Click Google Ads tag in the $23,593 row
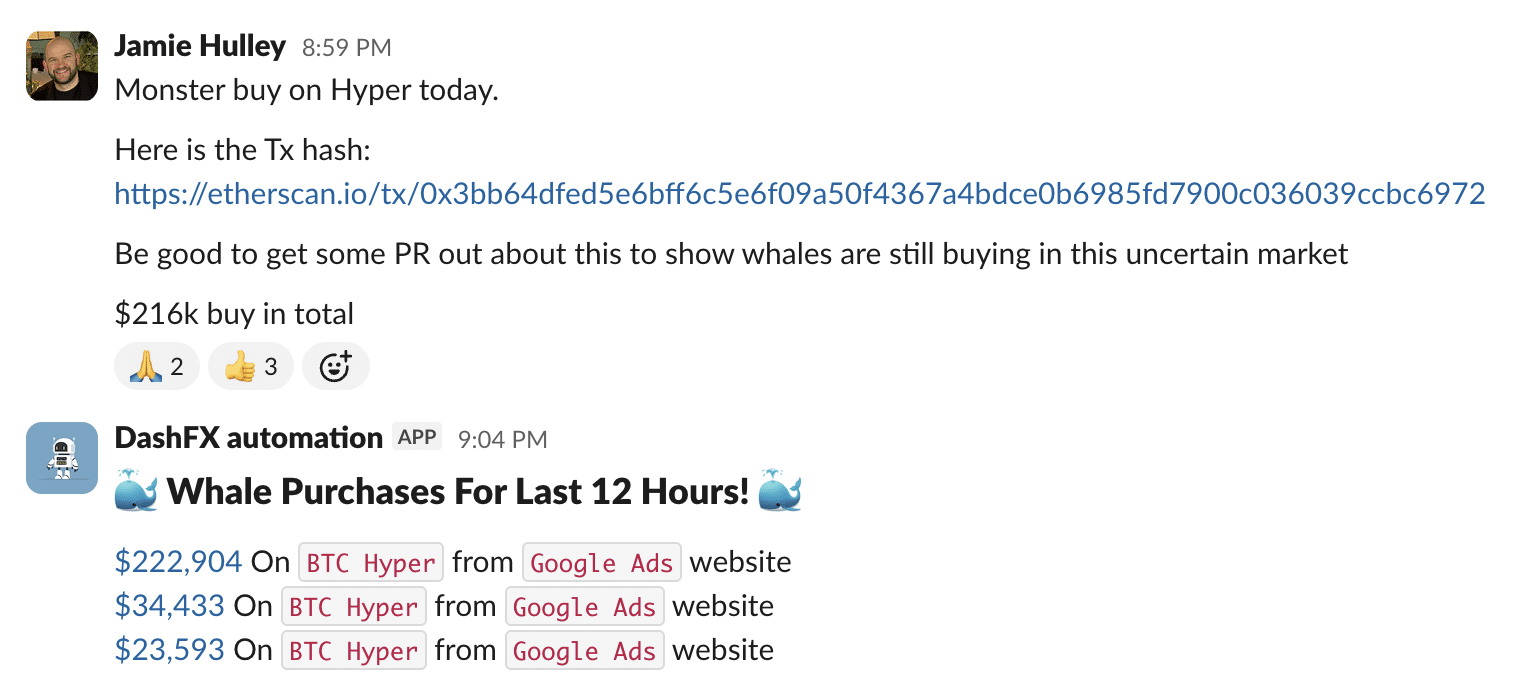The width and height of the screenshot is (1524, 690). tap(584, 651)
